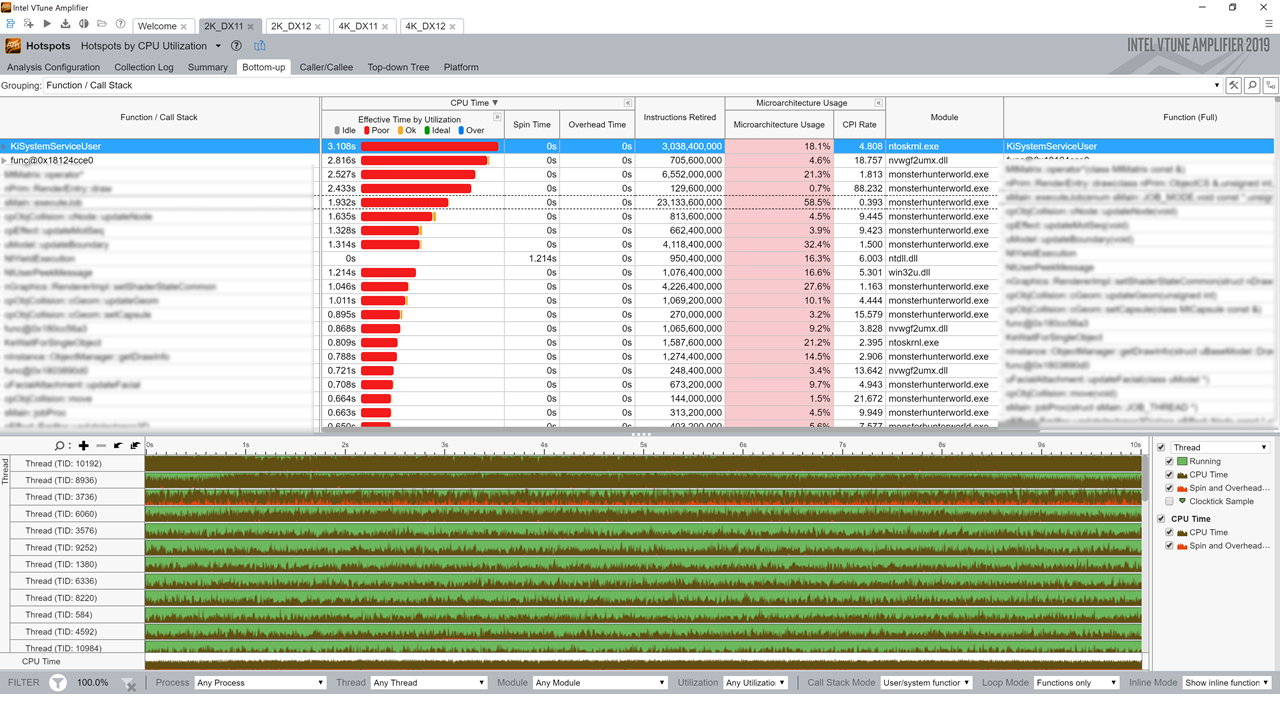Screen dimensions: 1280x720
Task: Open the Thread dropdown in timeline legend
Action: (x=1220, y=447)
